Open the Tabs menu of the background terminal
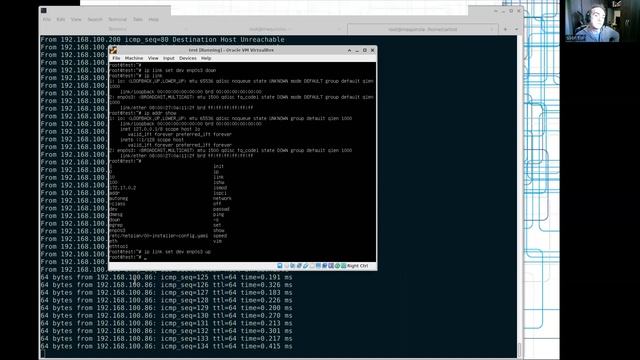The width and height of the screenshot is (640, 360). click(x=138, y=20)
